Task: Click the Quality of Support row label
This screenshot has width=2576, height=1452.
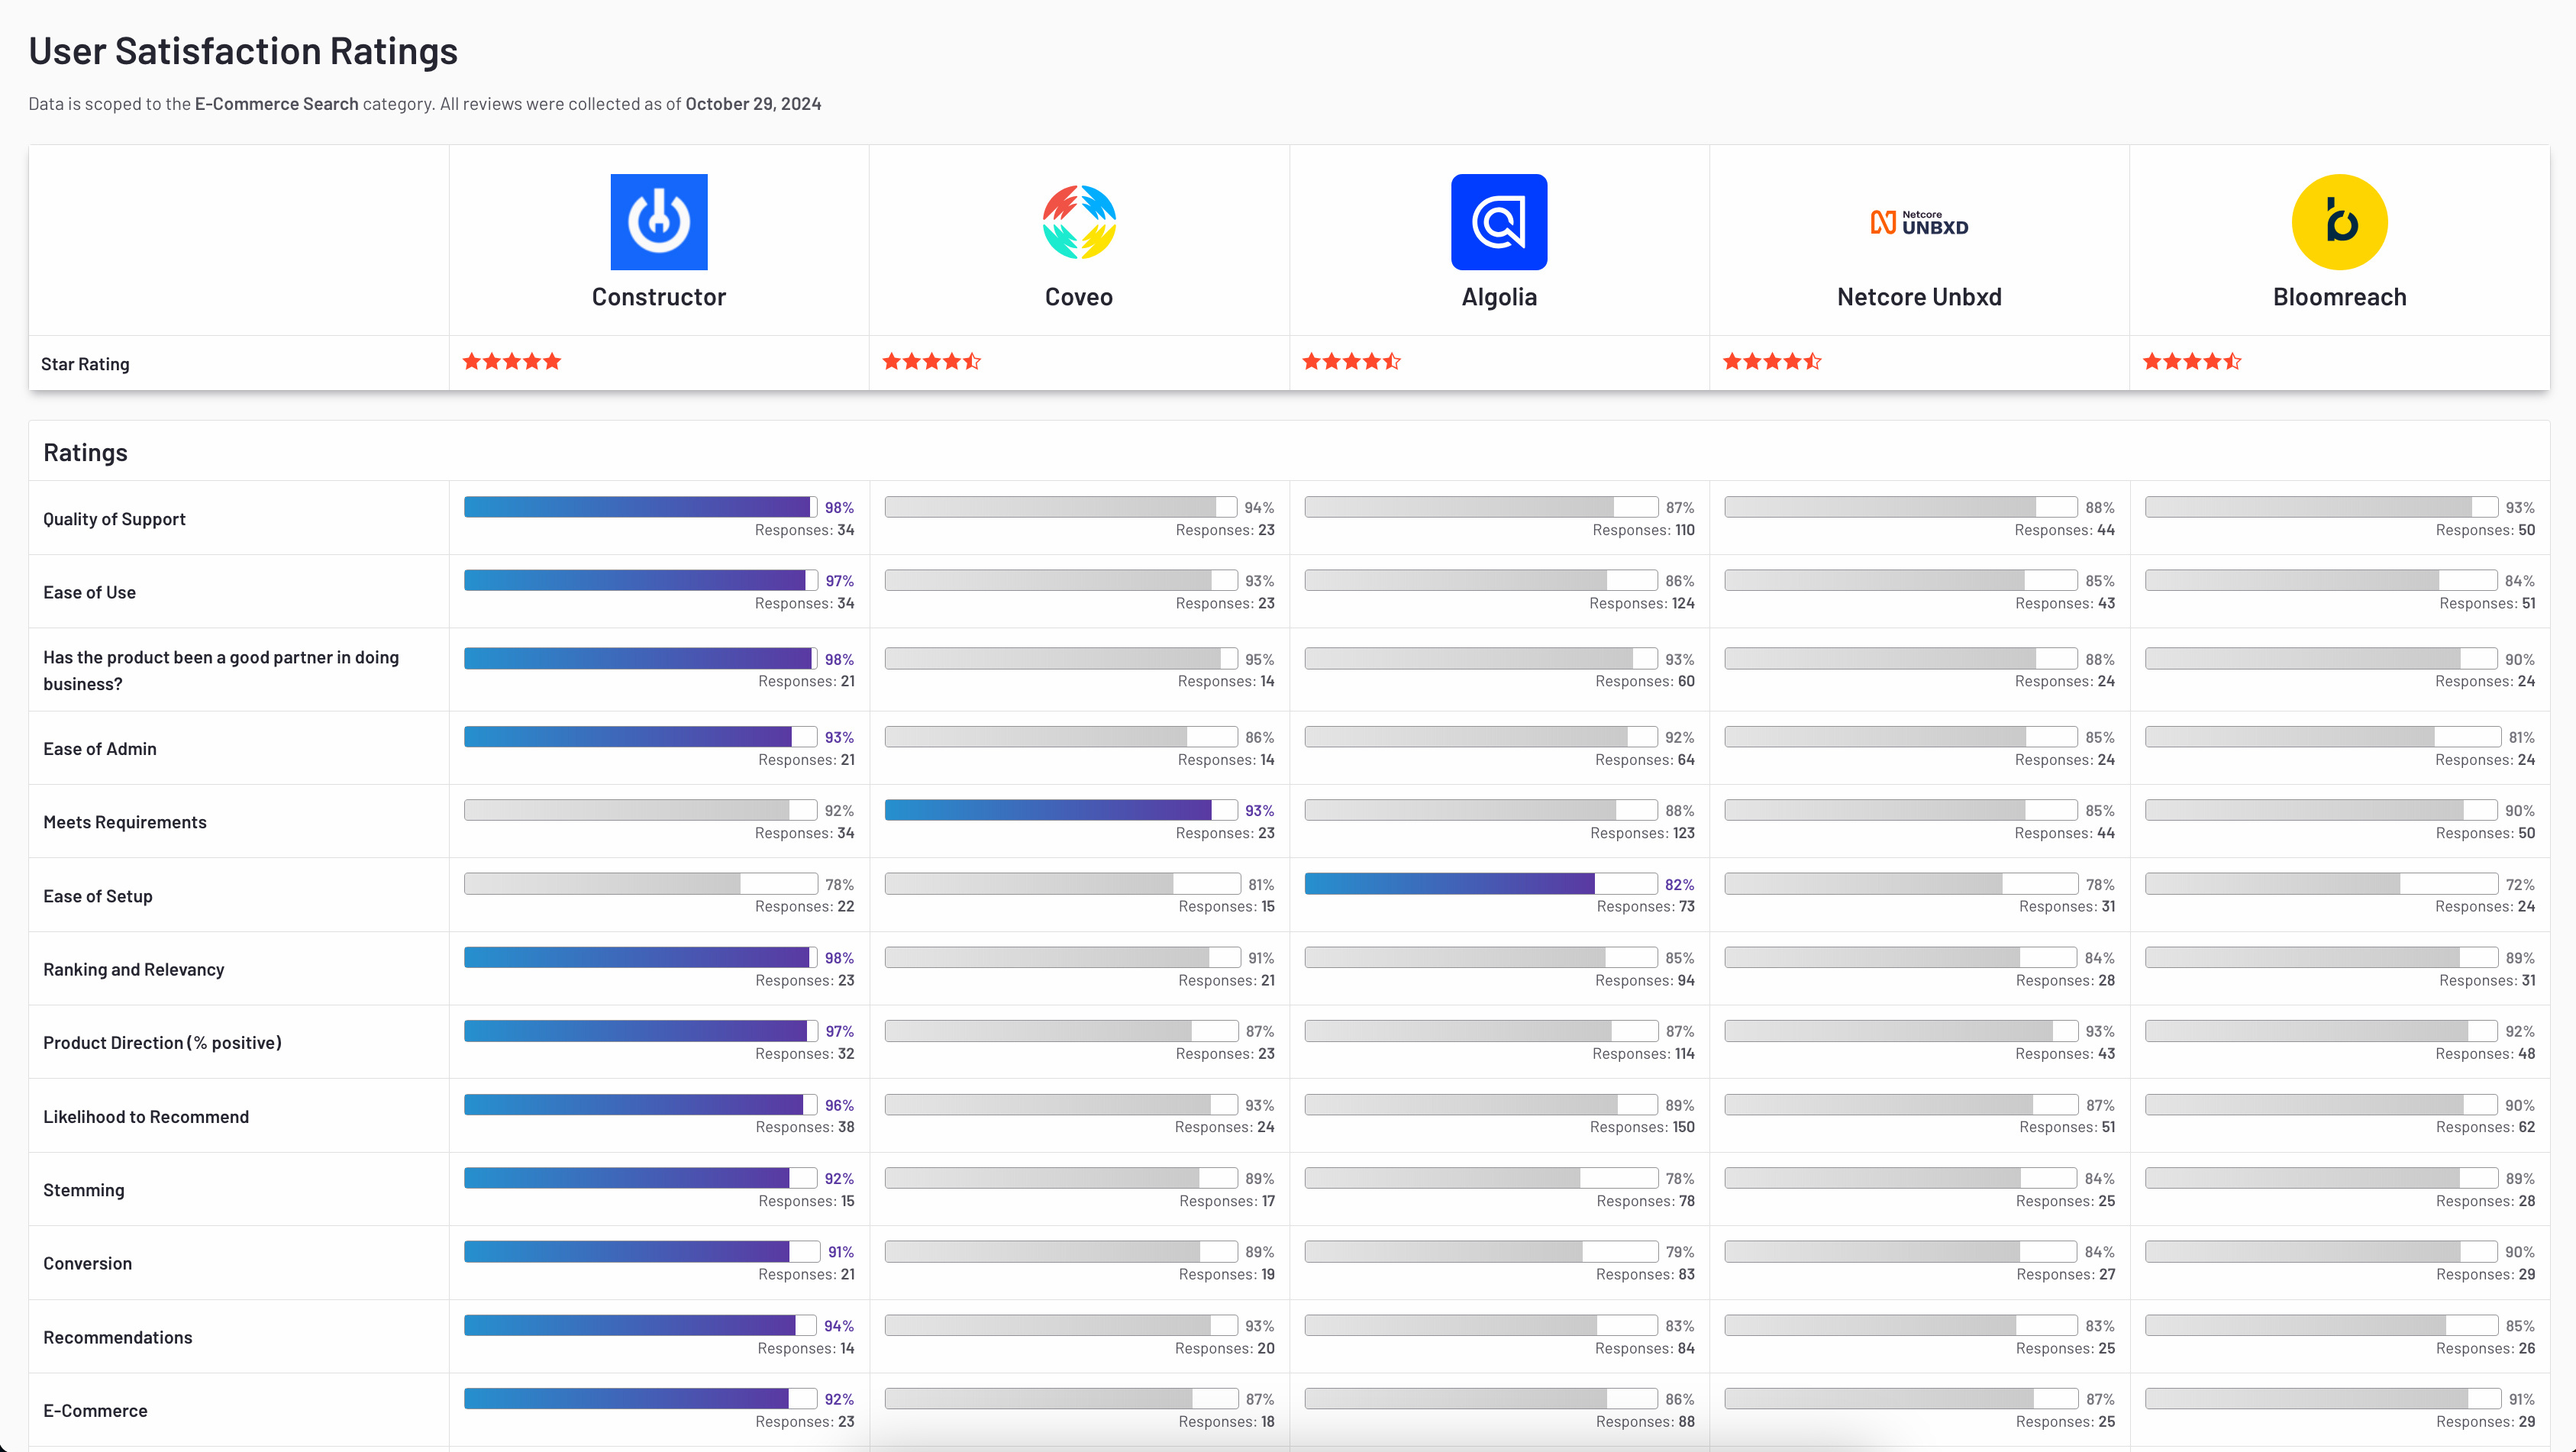Action: [x=114, y=519]
